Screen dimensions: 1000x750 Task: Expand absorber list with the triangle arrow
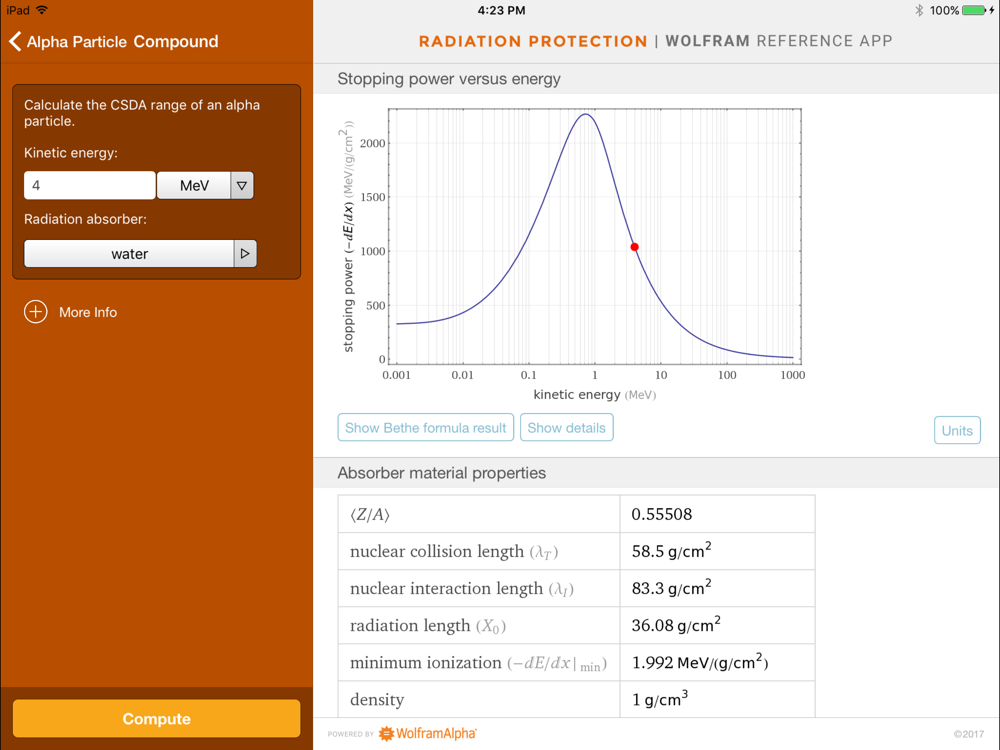245,254
